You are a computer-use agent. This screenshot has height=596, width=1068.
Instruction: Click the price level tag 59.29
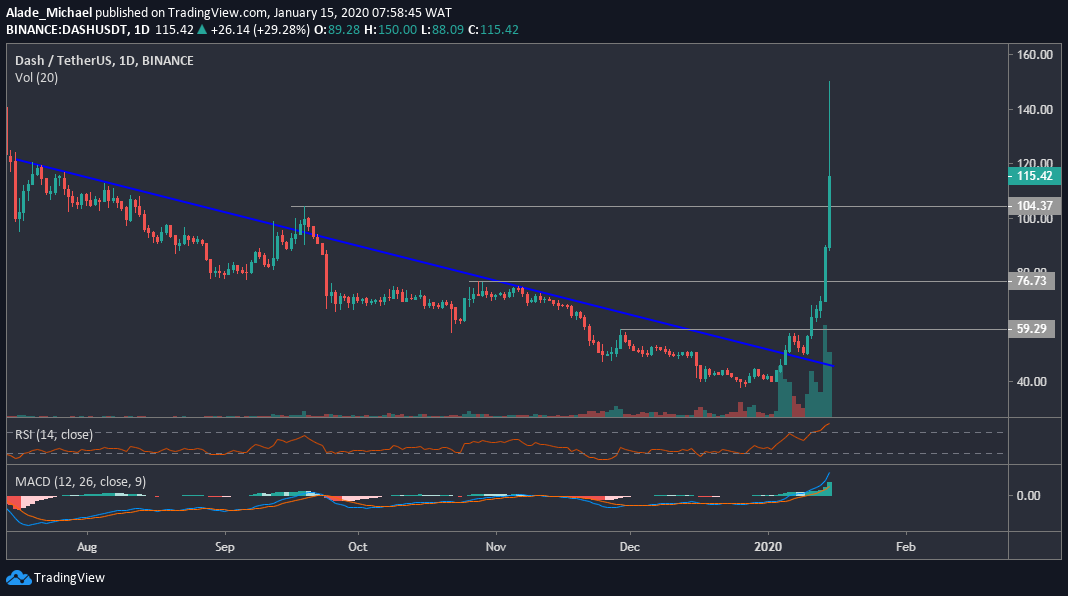coord(1031,328)
